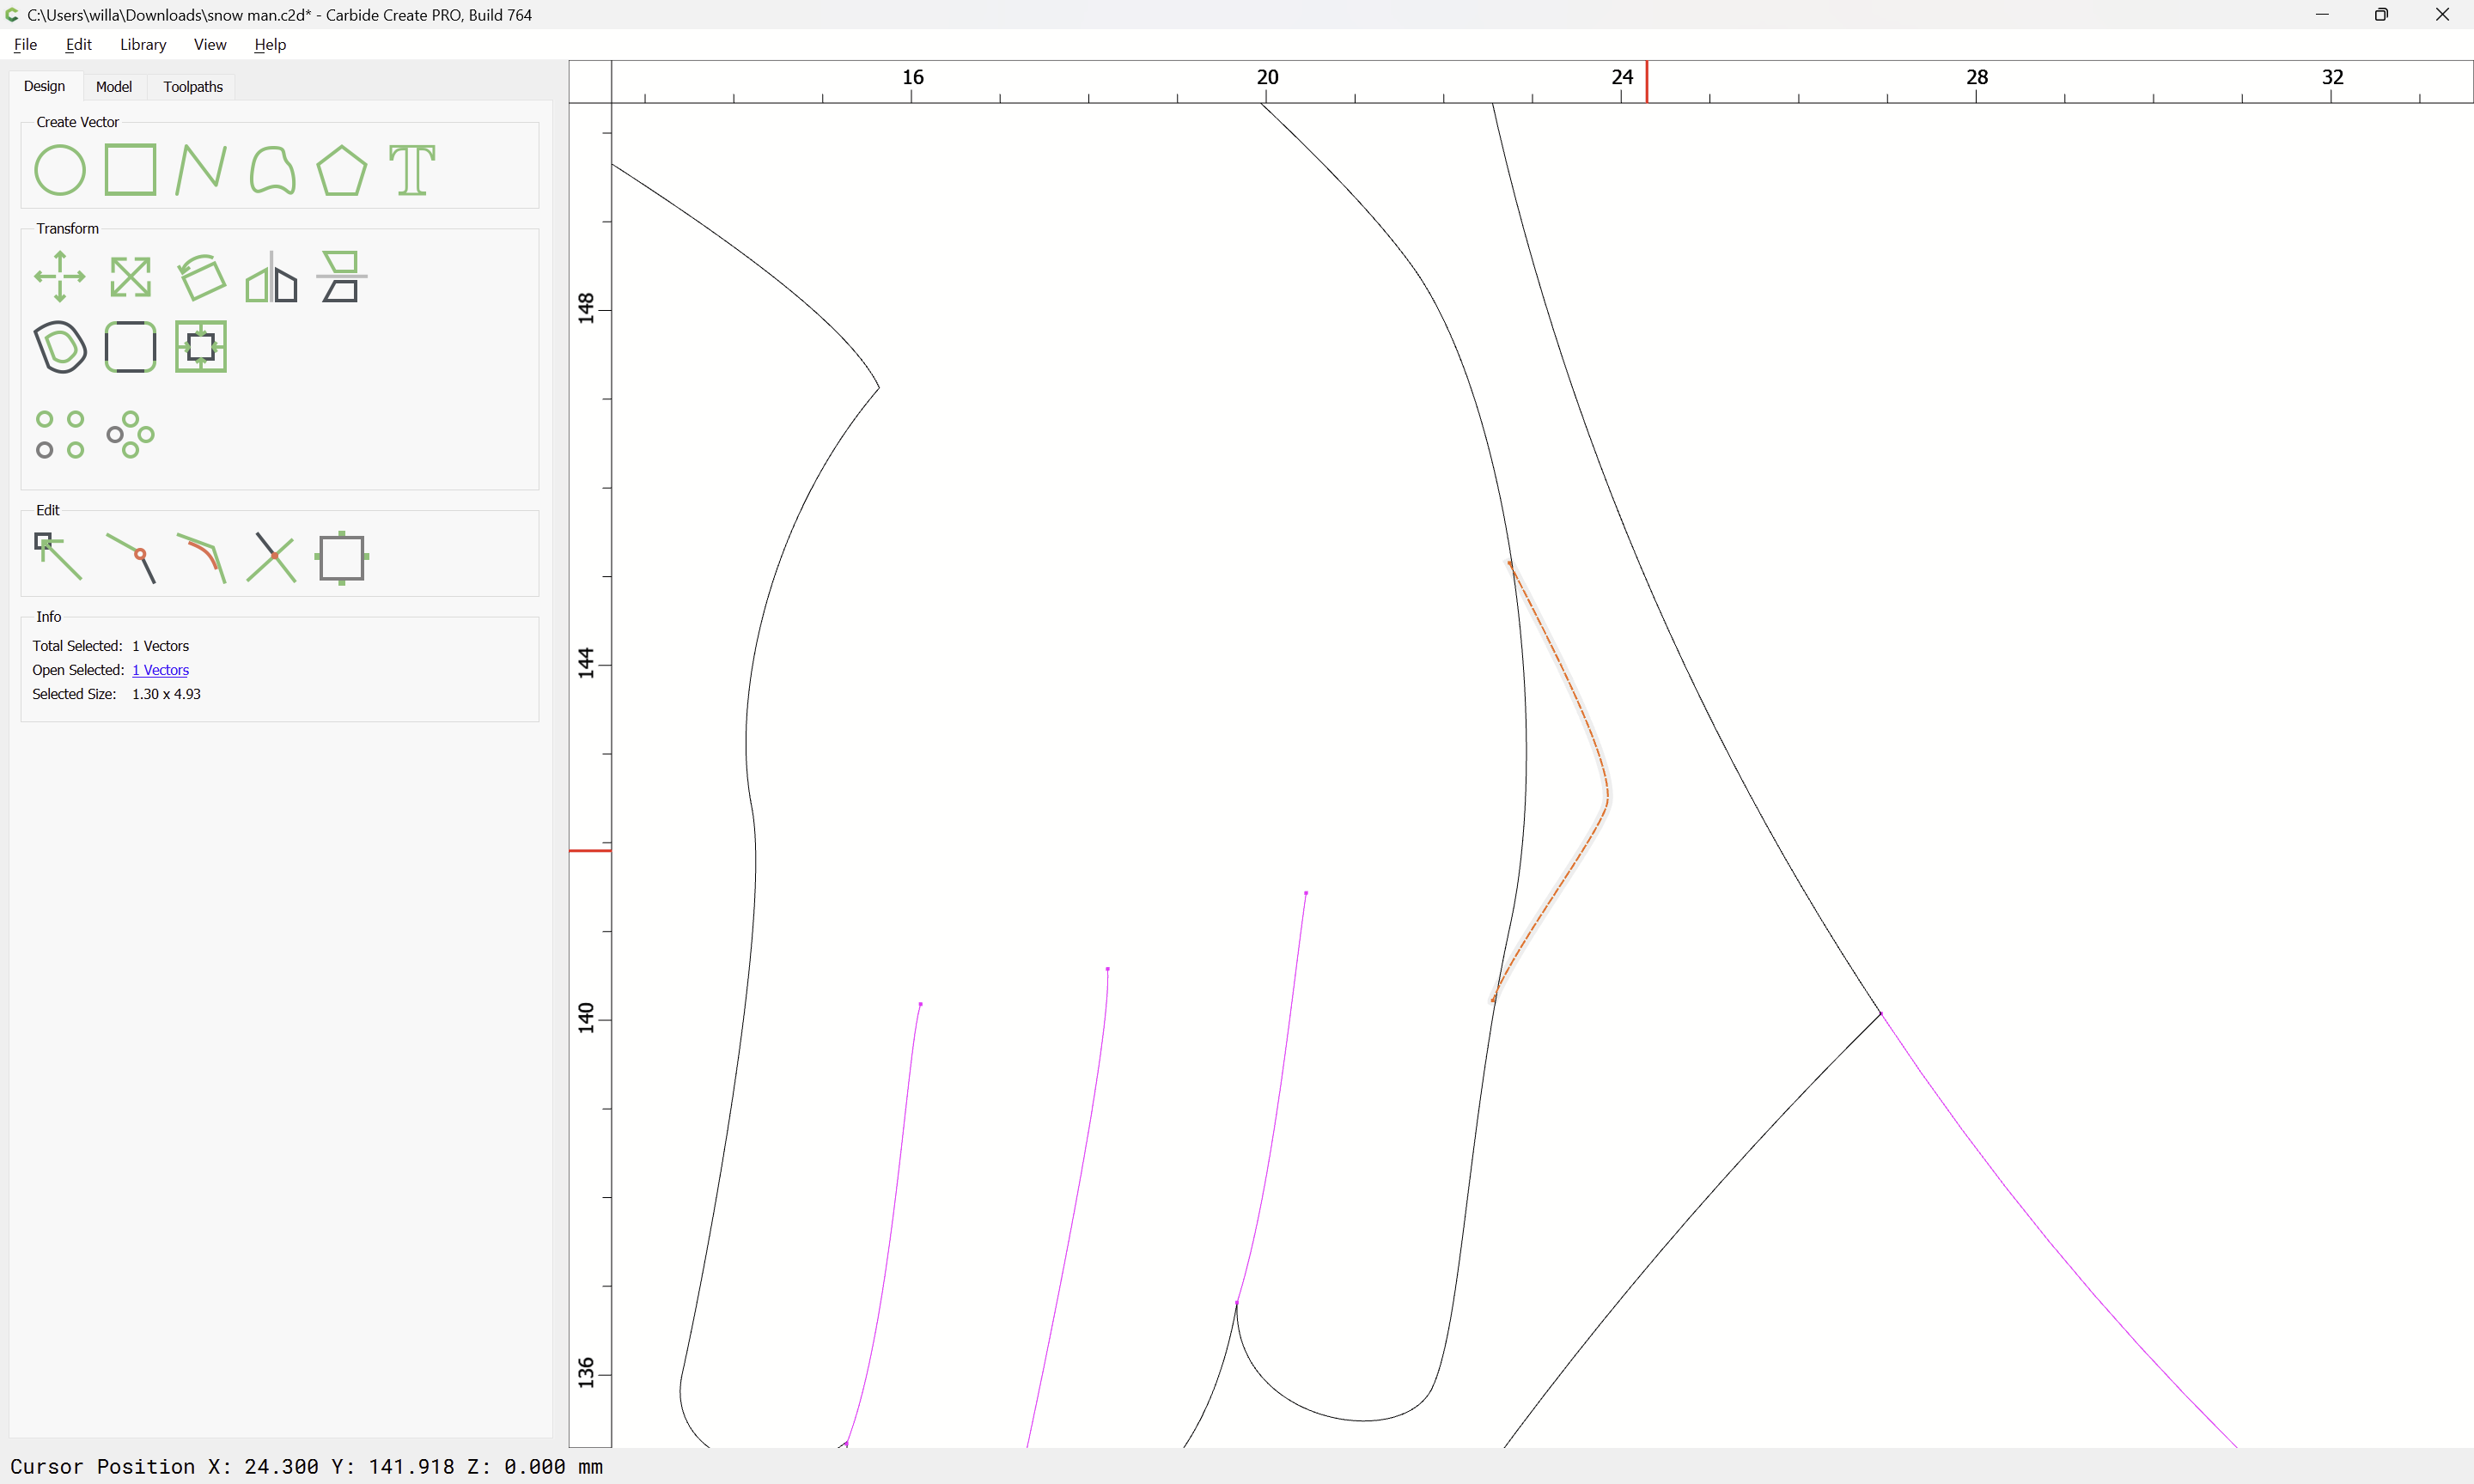Open the Align vectors tool

point(341,276)
